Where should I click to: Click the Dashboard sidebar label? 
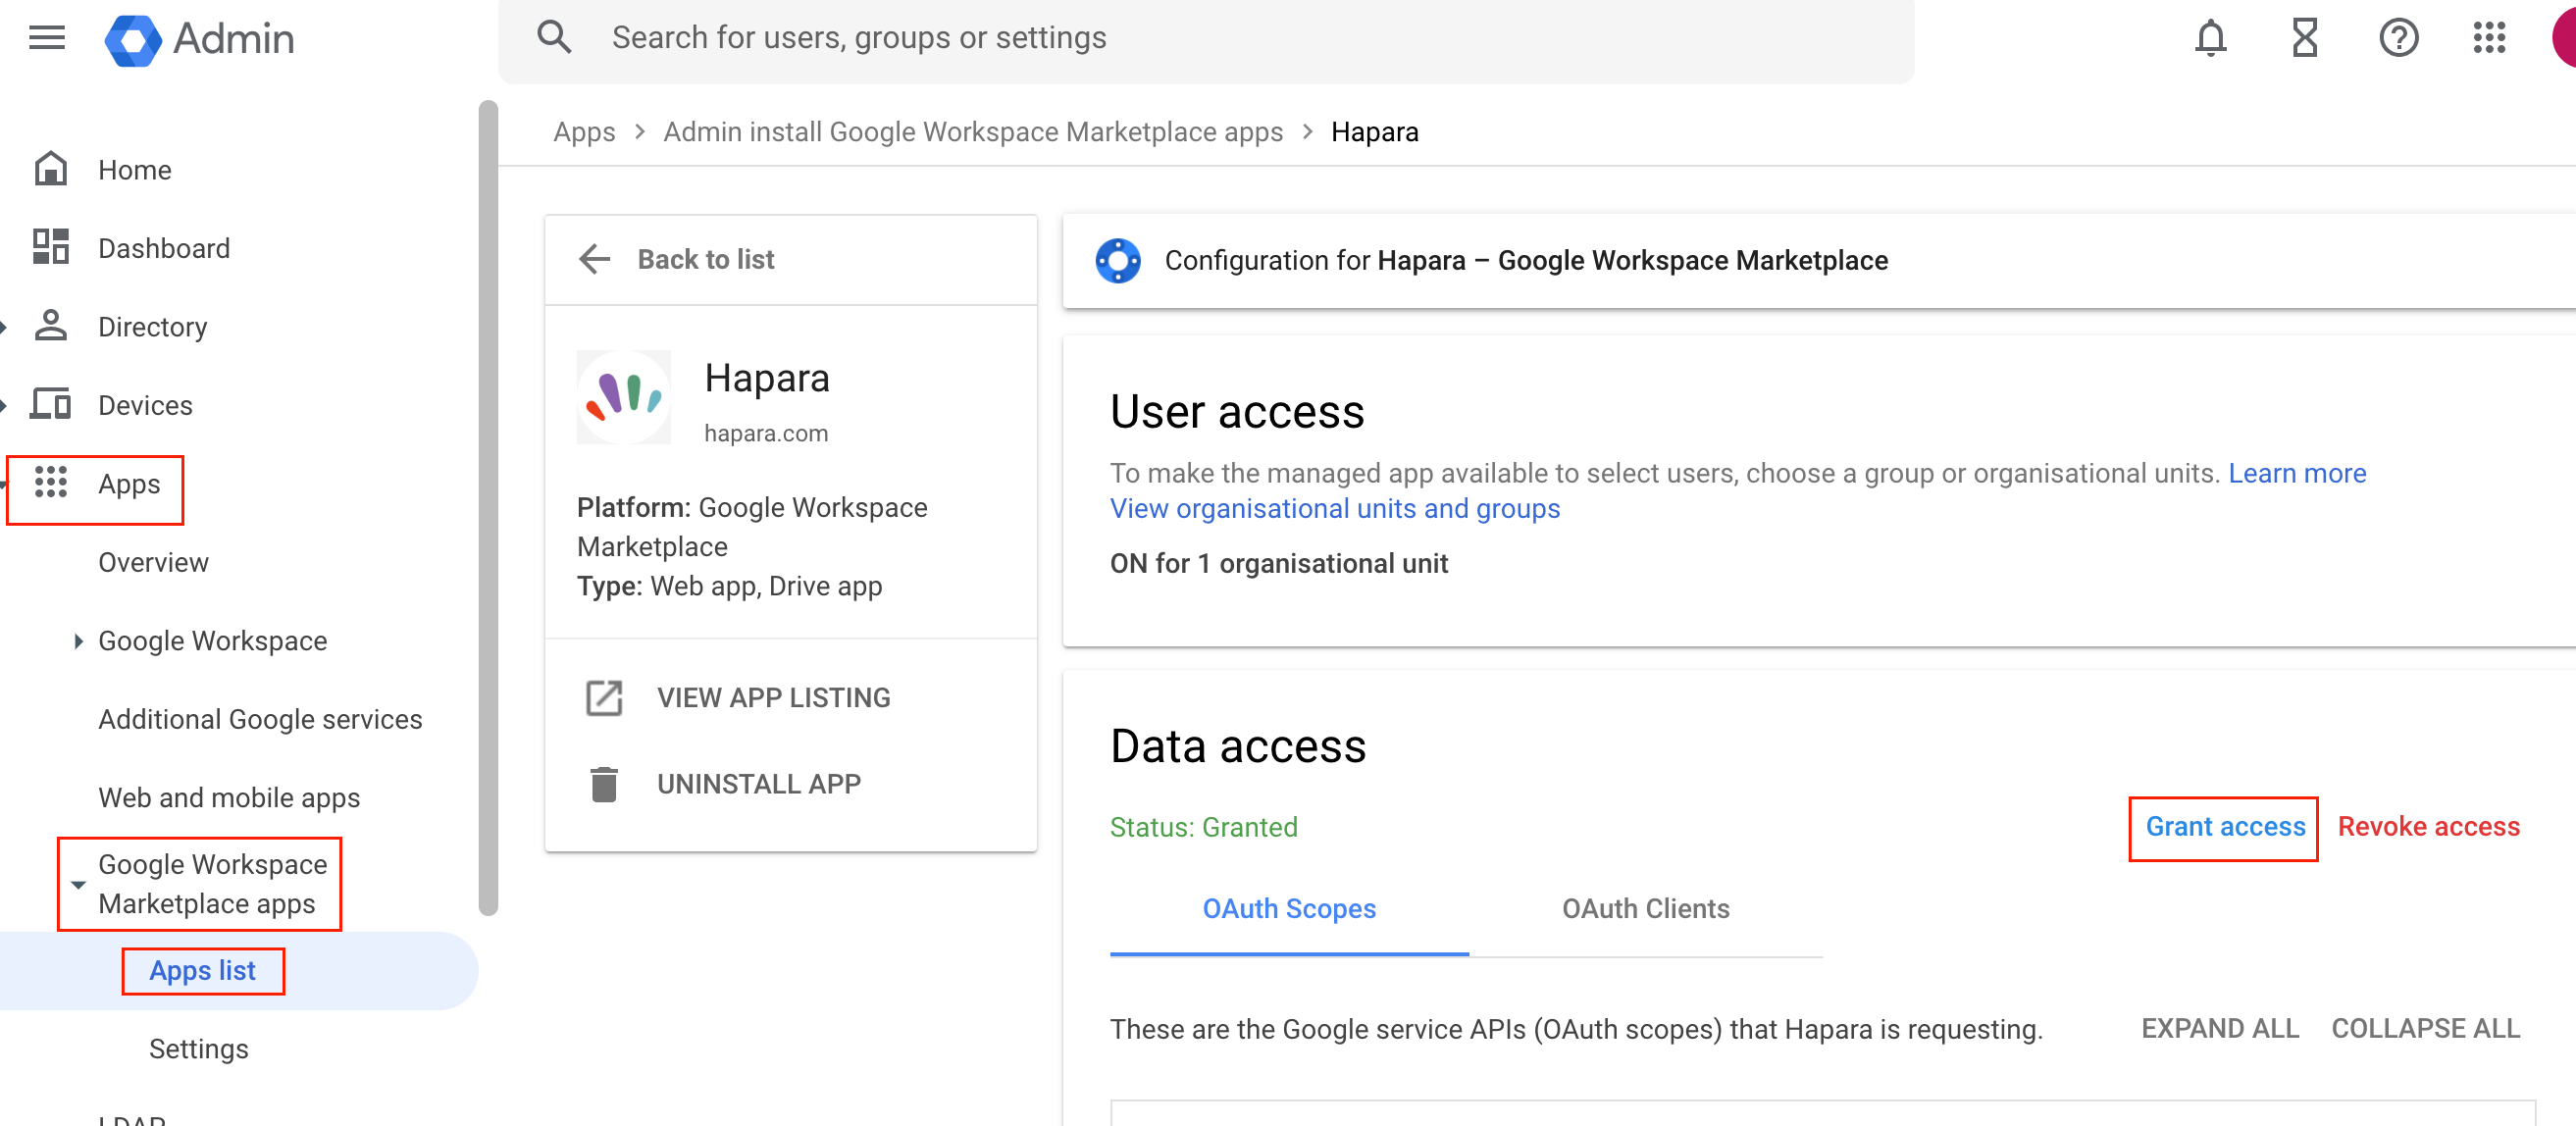click(x=164, y=247)
